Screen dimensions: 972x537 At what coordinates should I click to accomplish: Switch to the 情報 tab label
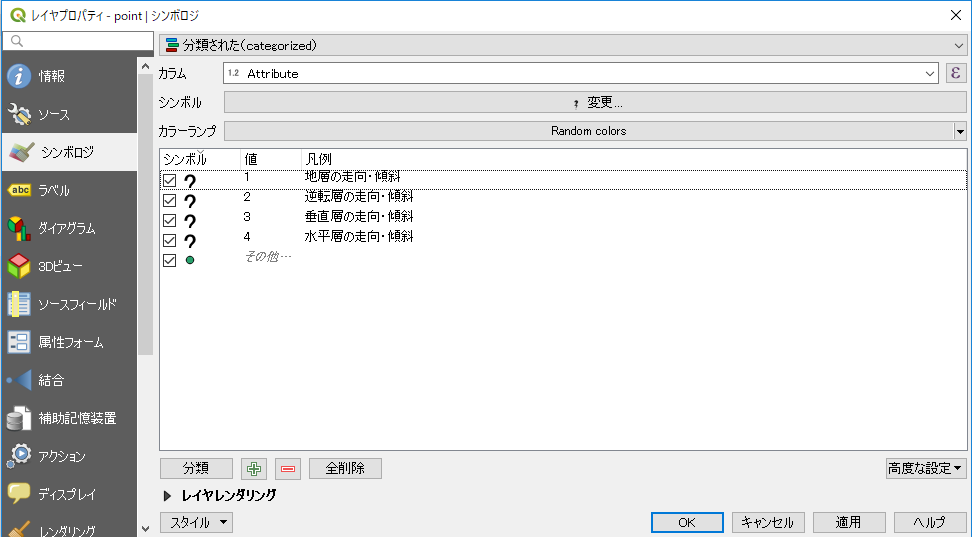[x=52, y=76]
